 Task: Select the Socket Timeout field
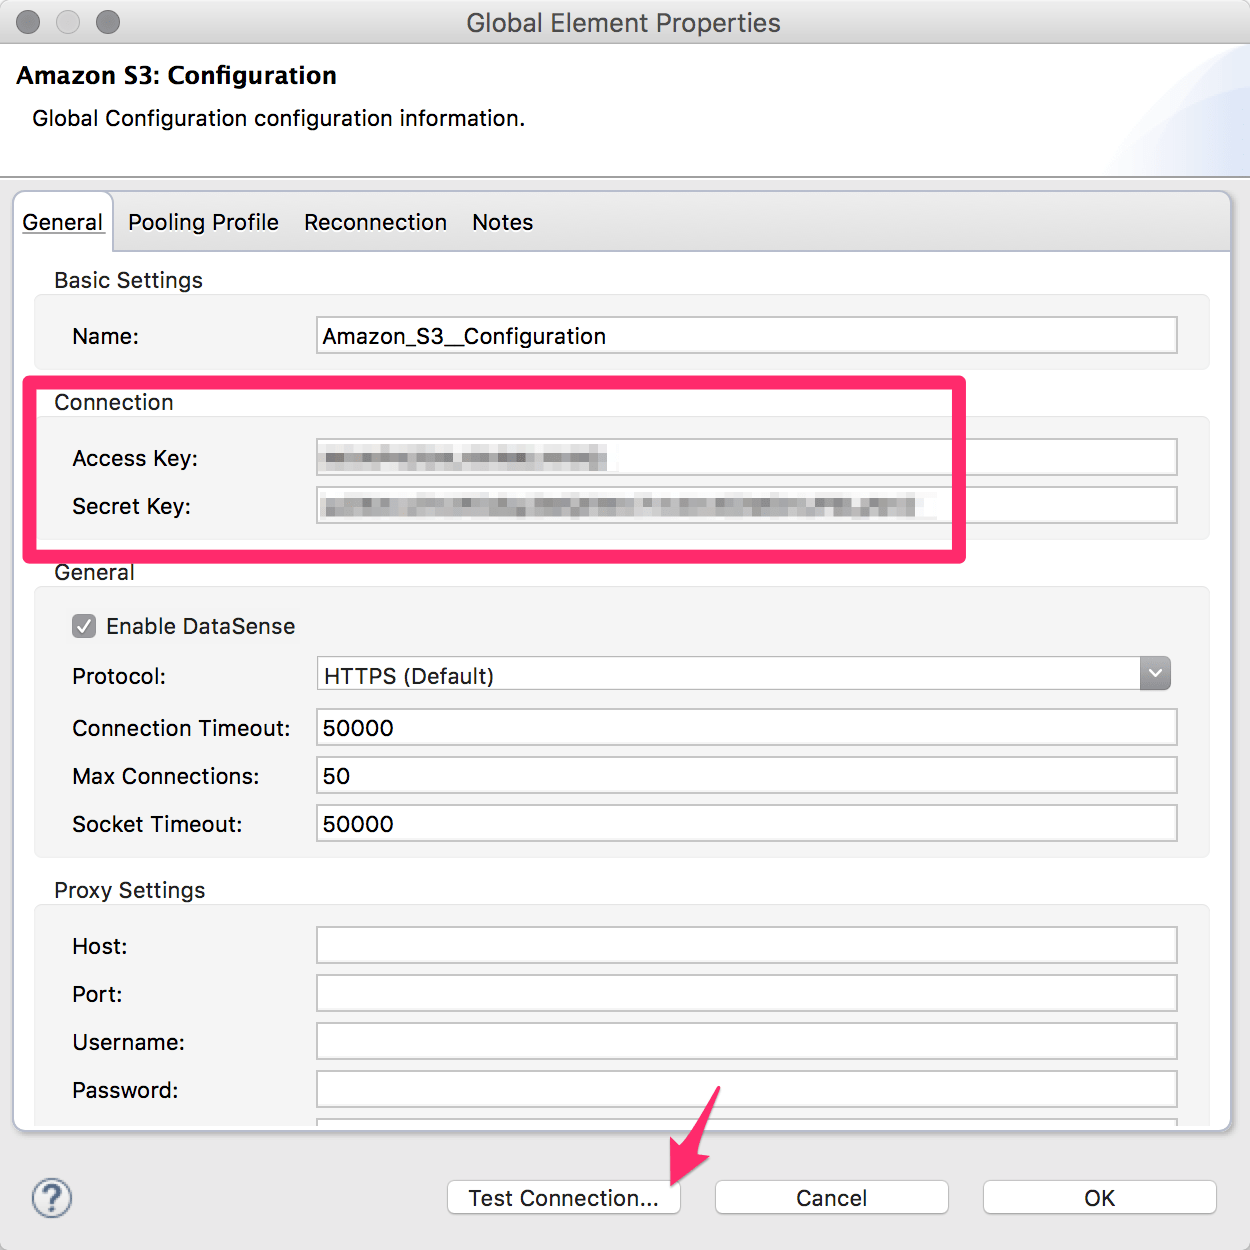point(745,823)
